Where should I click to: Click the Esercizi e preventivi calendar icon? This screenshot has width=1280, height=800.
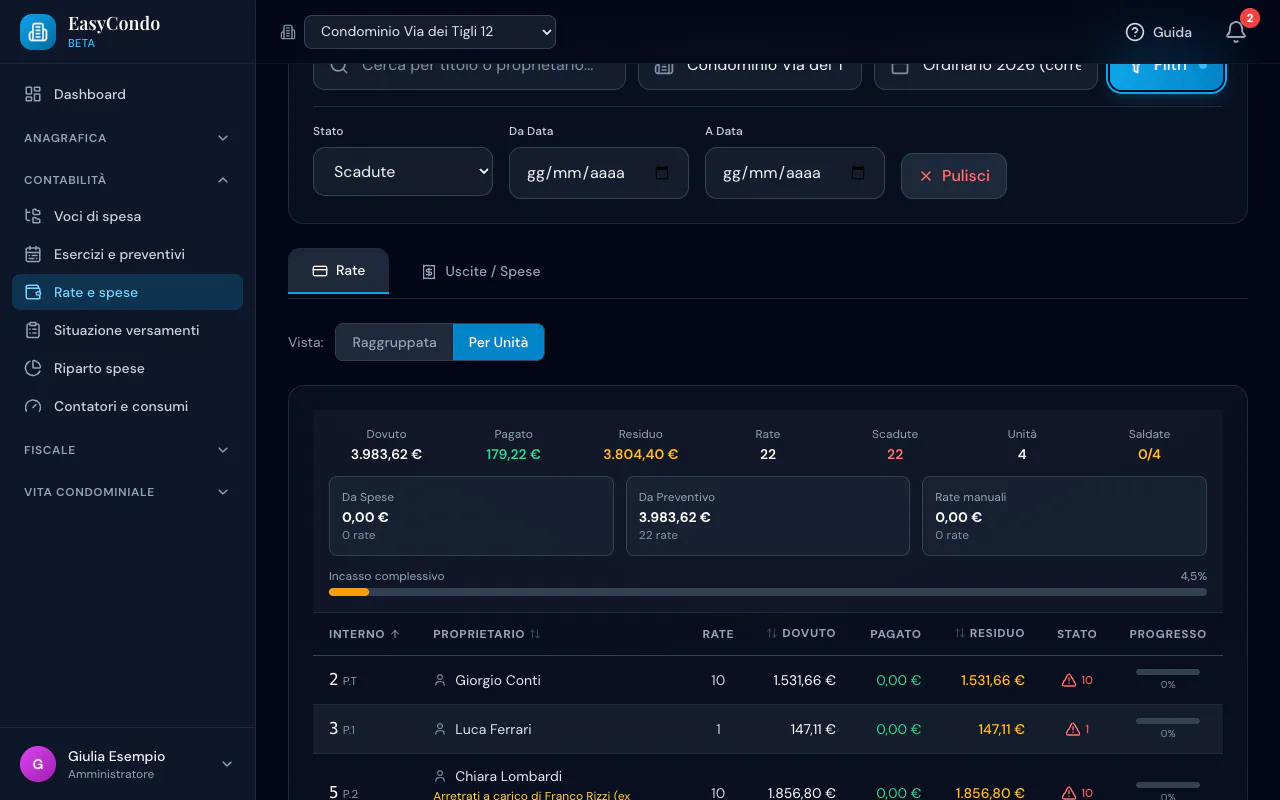click(33, 254)
